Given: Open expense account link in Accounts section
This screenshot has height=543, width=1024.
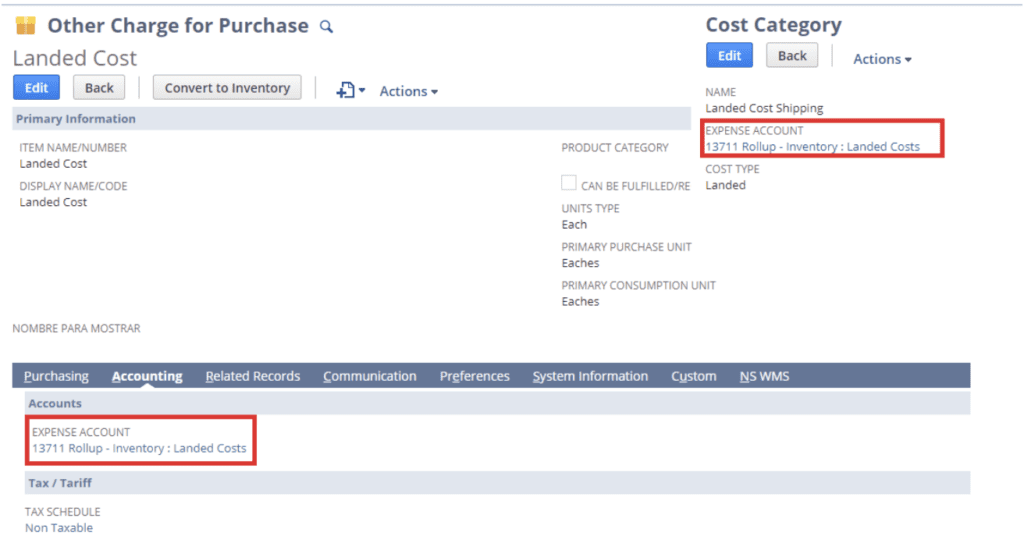Looking at the screenshot, I should 139,448.
